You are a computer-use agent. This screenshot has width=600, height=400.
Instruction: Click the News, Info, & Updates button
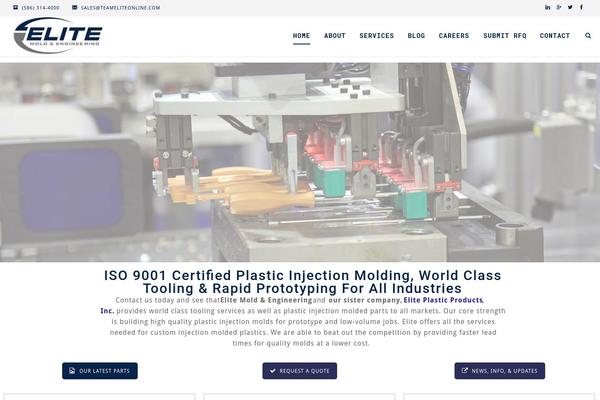(500, 371)
